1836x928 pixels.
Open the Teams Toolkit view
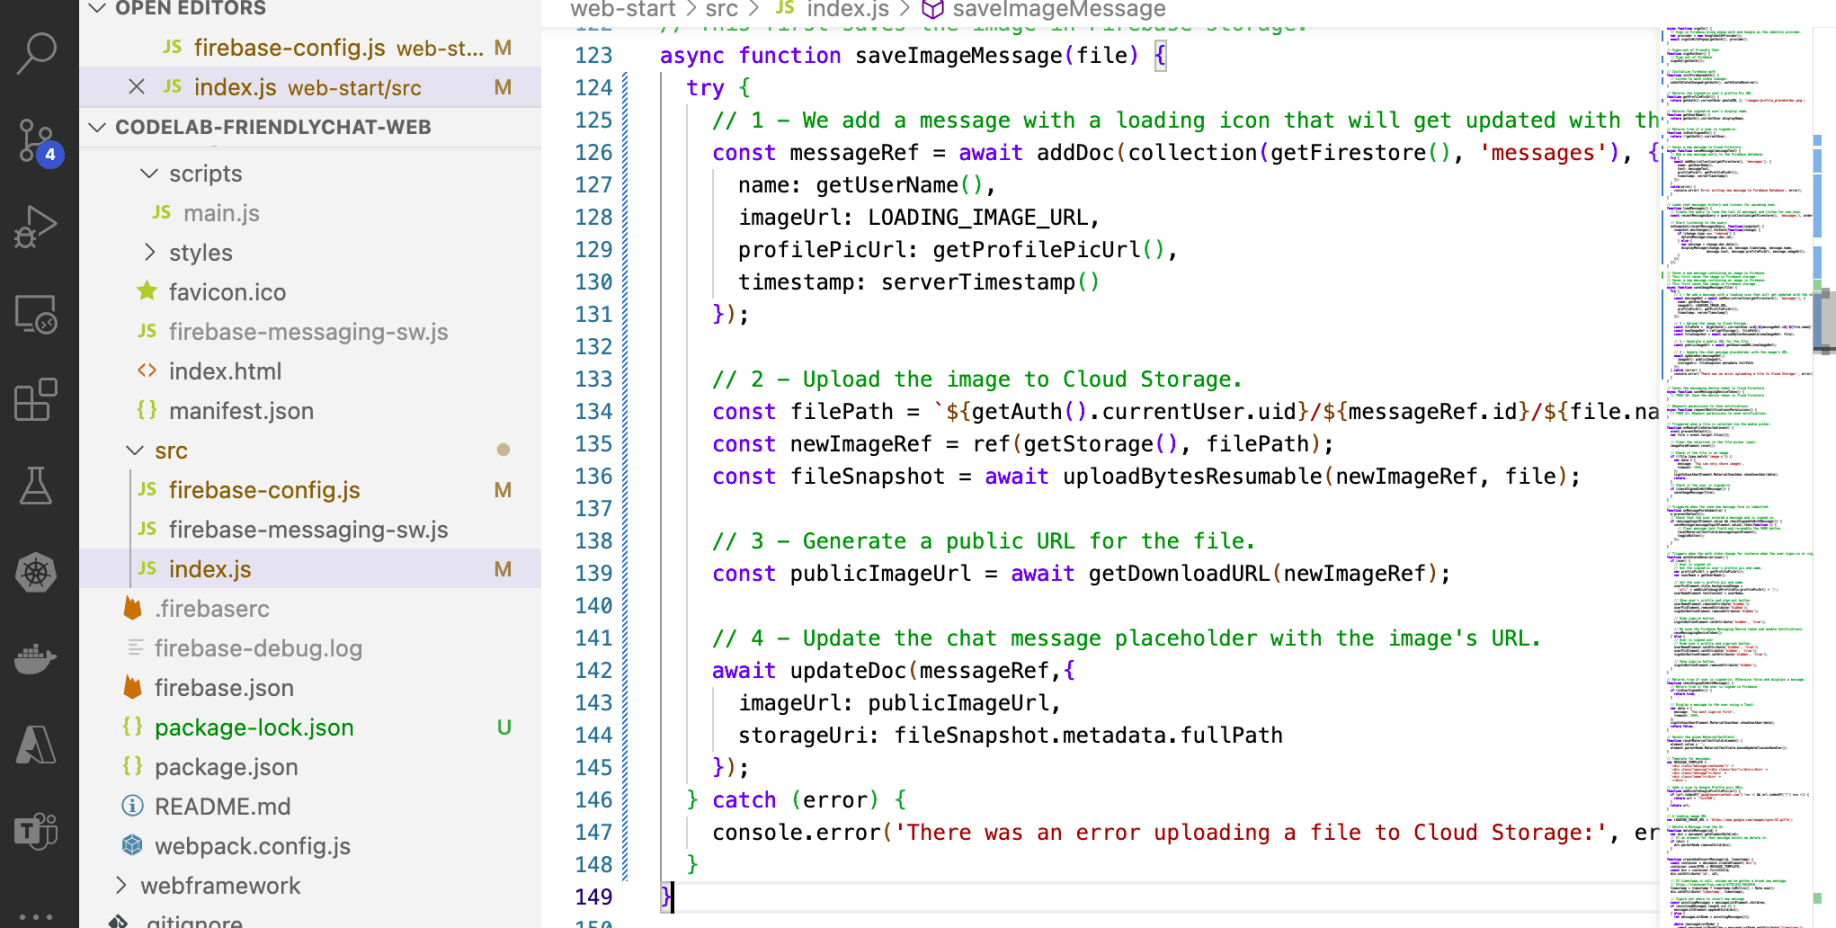[x=37, y=831]
